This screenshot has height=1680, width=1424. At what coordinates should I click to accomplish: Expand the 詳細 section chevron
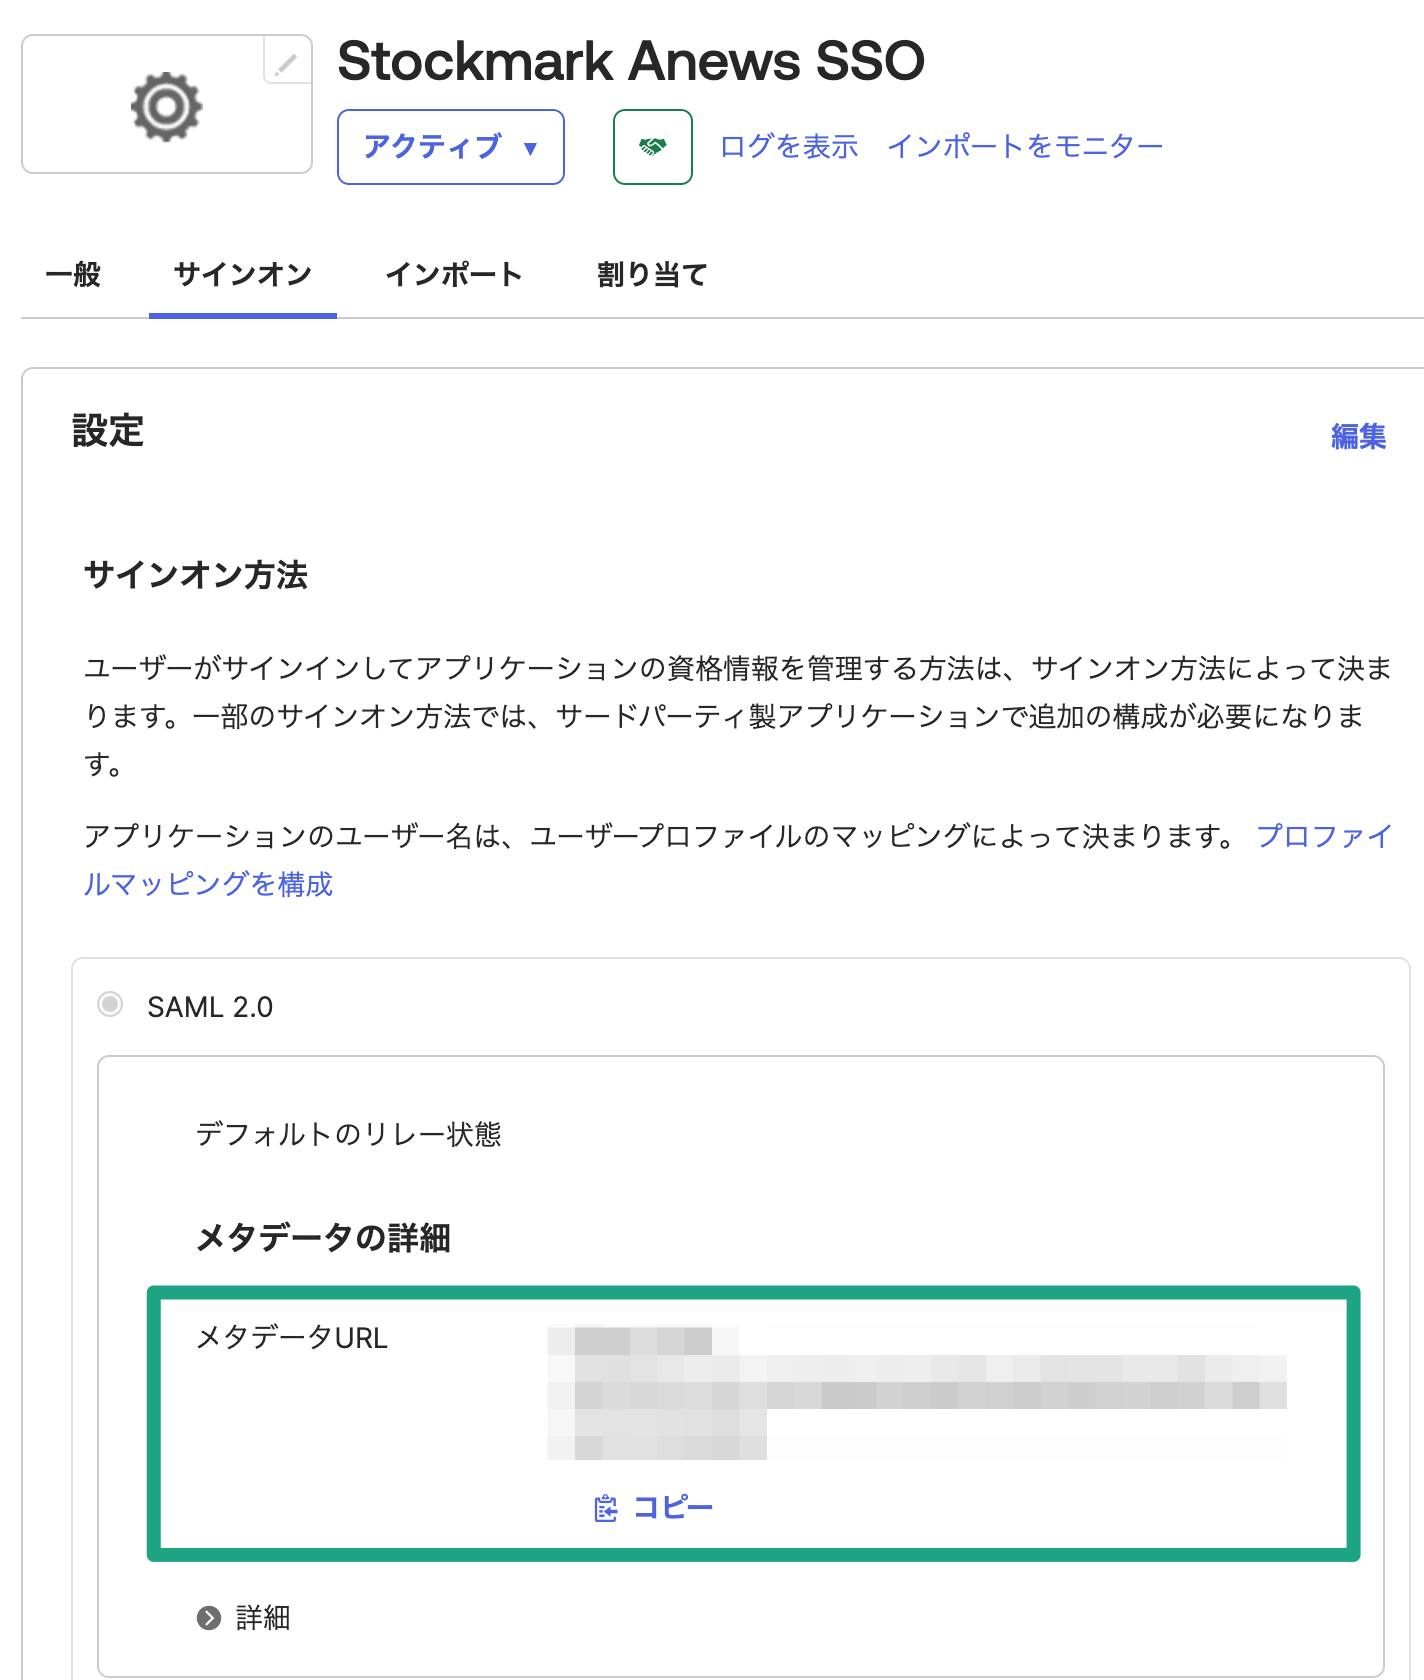point(209,1618)
